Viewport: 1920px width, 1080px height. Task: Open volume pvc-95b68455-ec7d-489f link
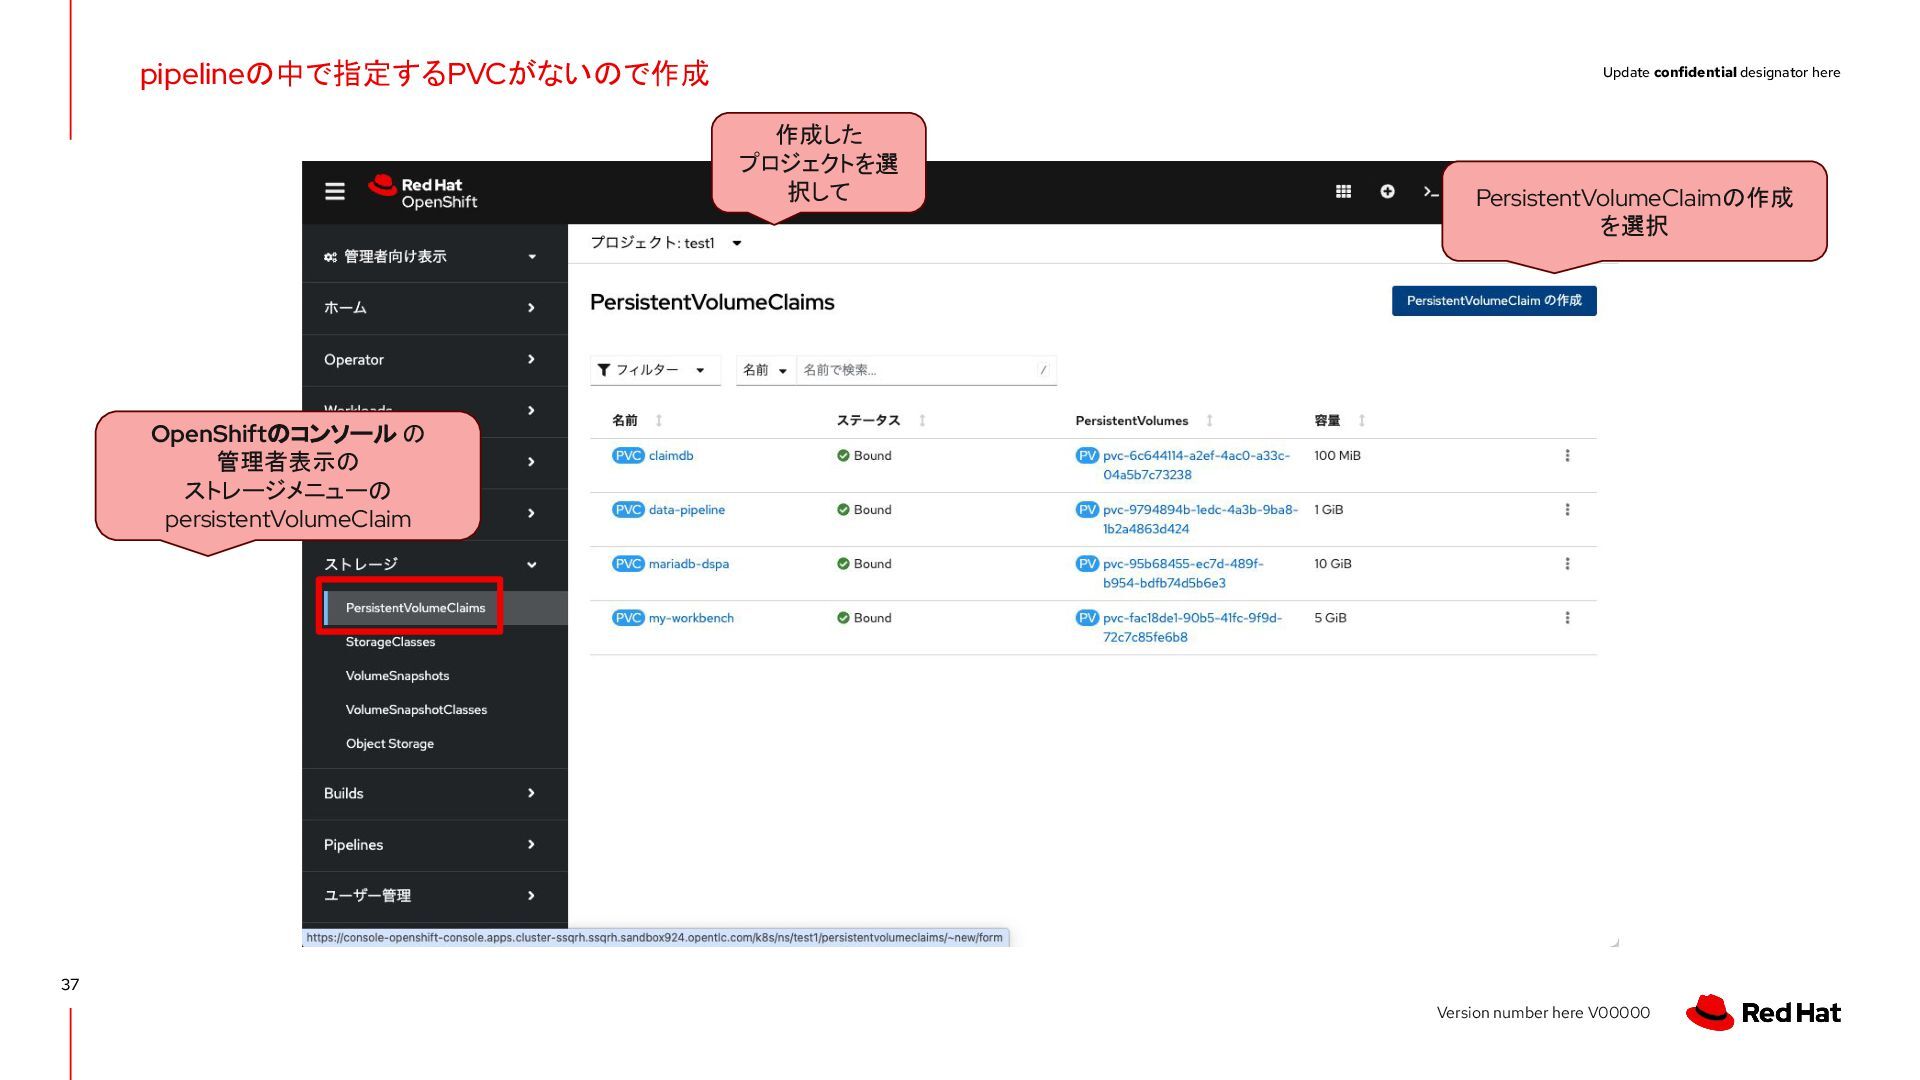1183,573
